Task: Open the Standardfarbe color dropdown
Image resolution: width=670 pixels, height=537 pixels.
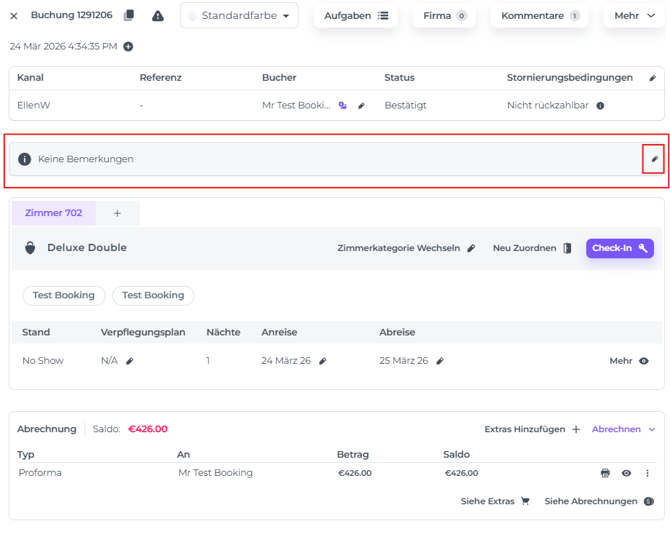Action: coord(240,16)
